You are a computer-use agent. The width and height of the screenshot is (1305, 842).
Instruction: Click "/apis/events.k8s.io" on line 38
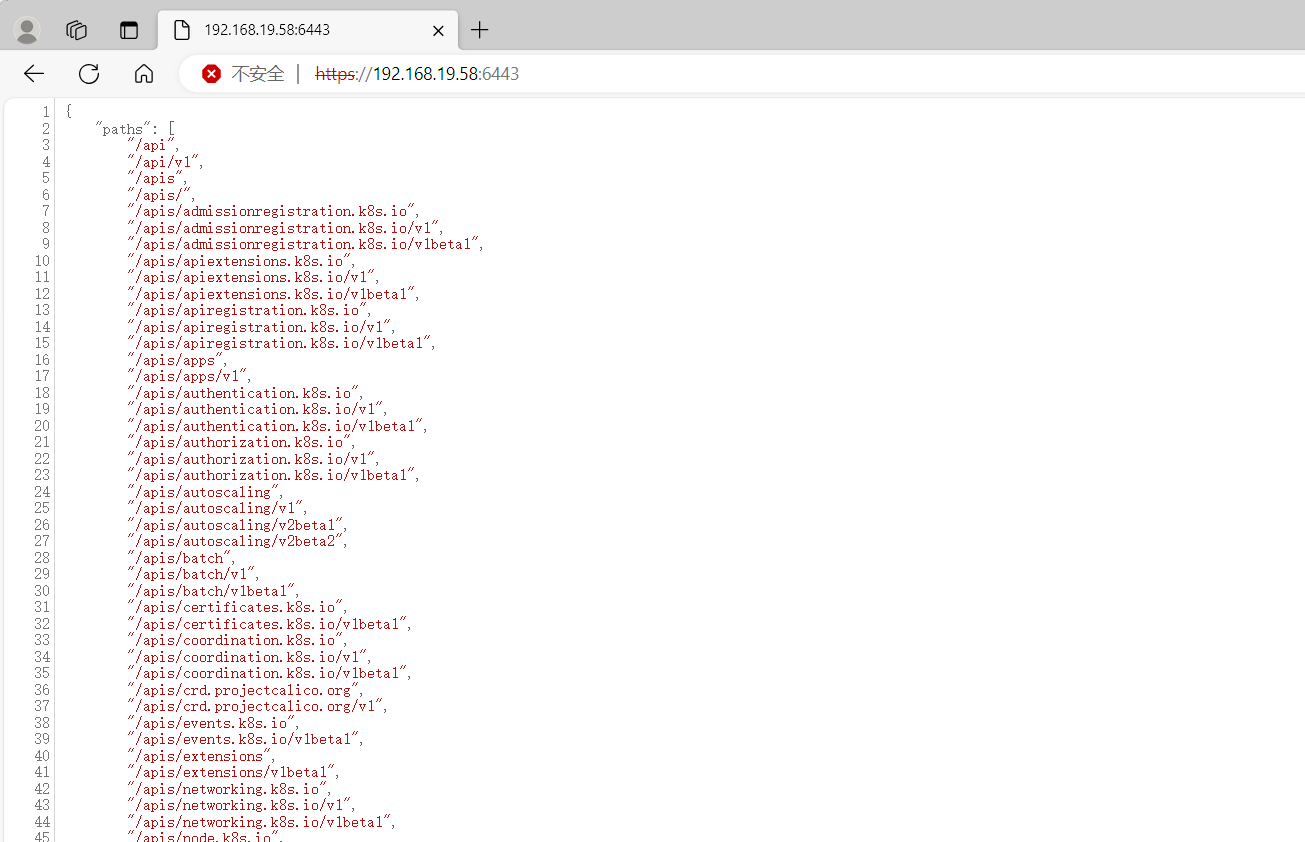tap(211, 723)
